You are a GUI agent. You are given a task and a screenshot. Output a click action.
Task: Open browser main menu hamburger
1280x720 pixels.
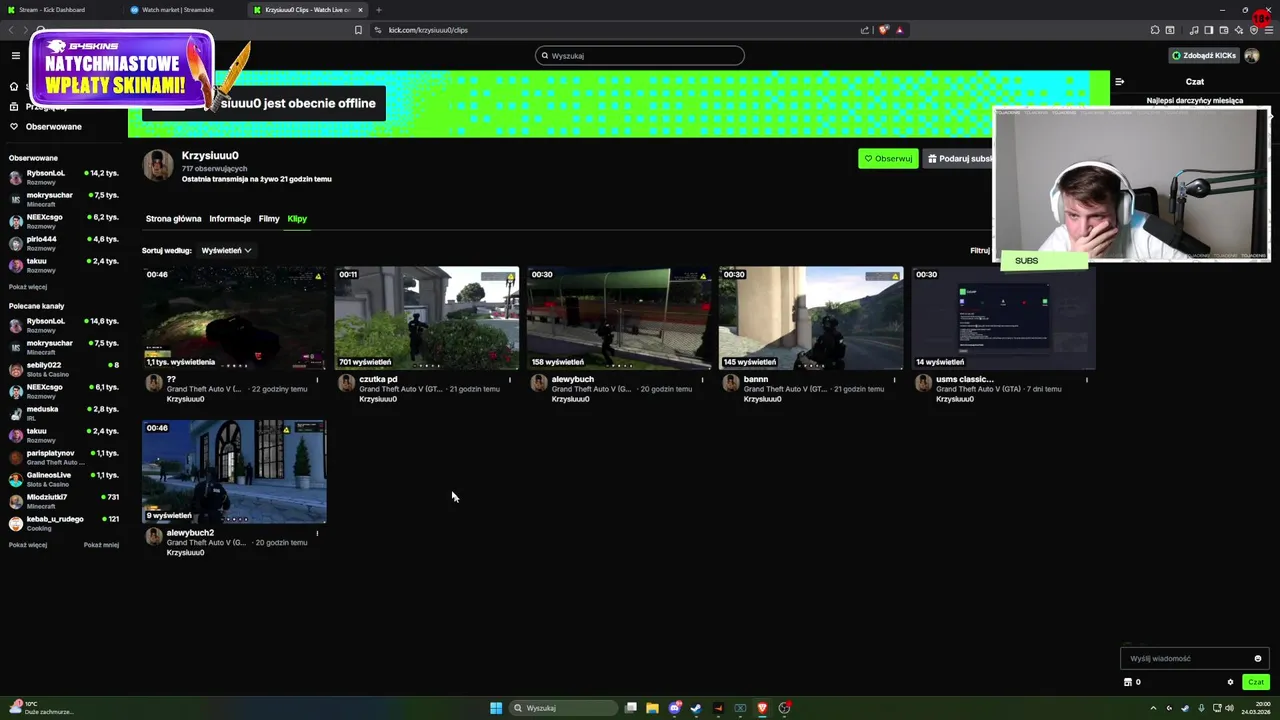click(1269, 30)
